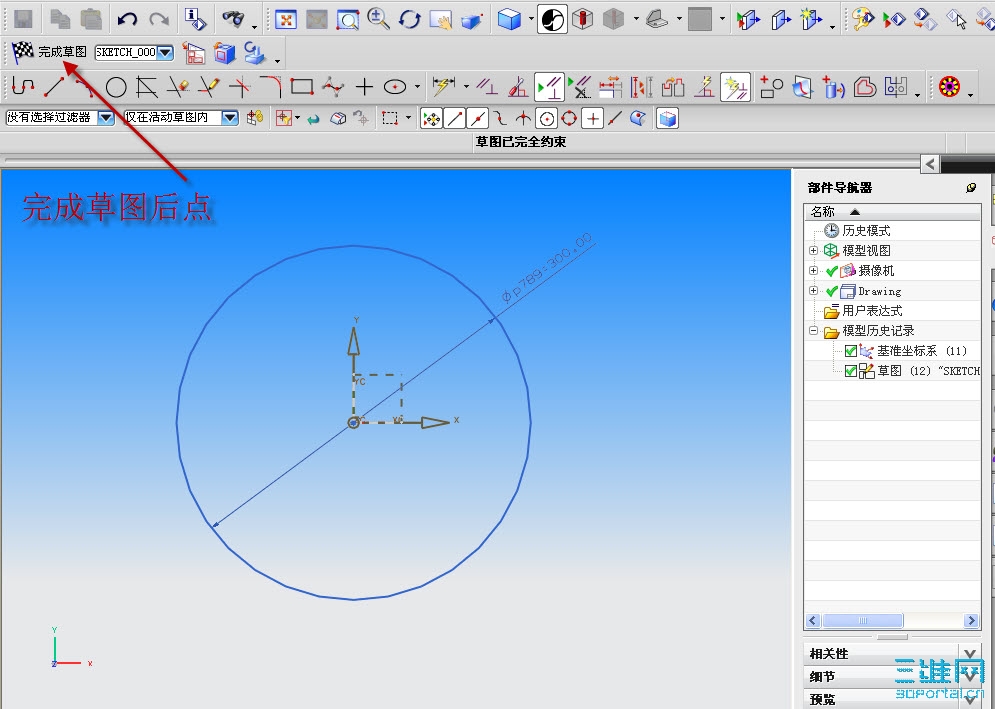
Task: Click the Edit Object Display palette icon
Action: point(862,19)
